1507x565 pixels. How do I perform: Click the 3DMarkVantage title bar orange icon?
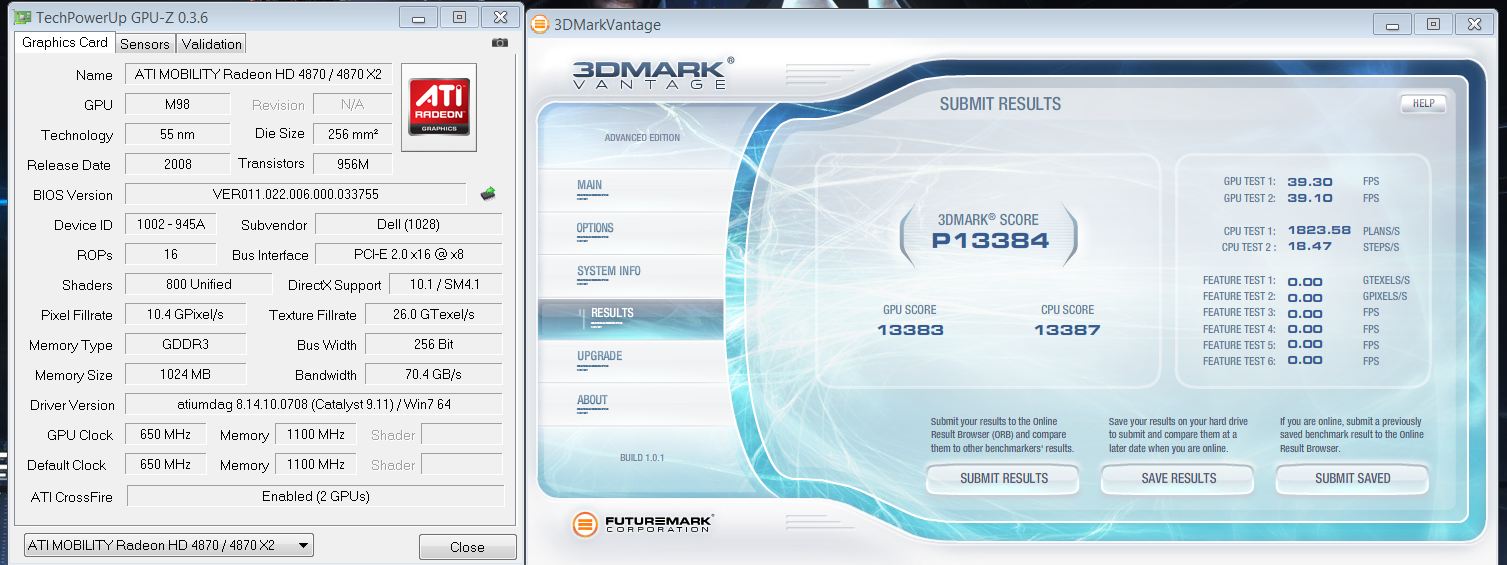540,24
